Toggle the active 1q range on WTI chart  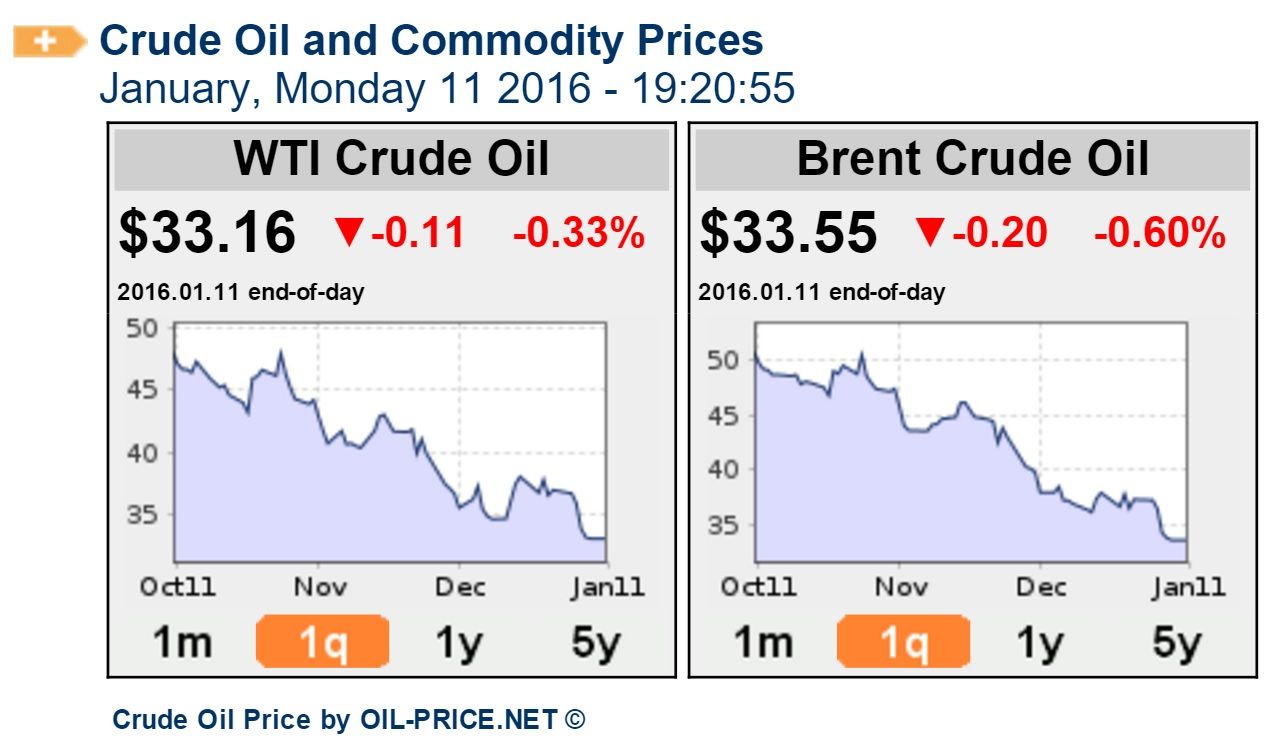(324, 641)
